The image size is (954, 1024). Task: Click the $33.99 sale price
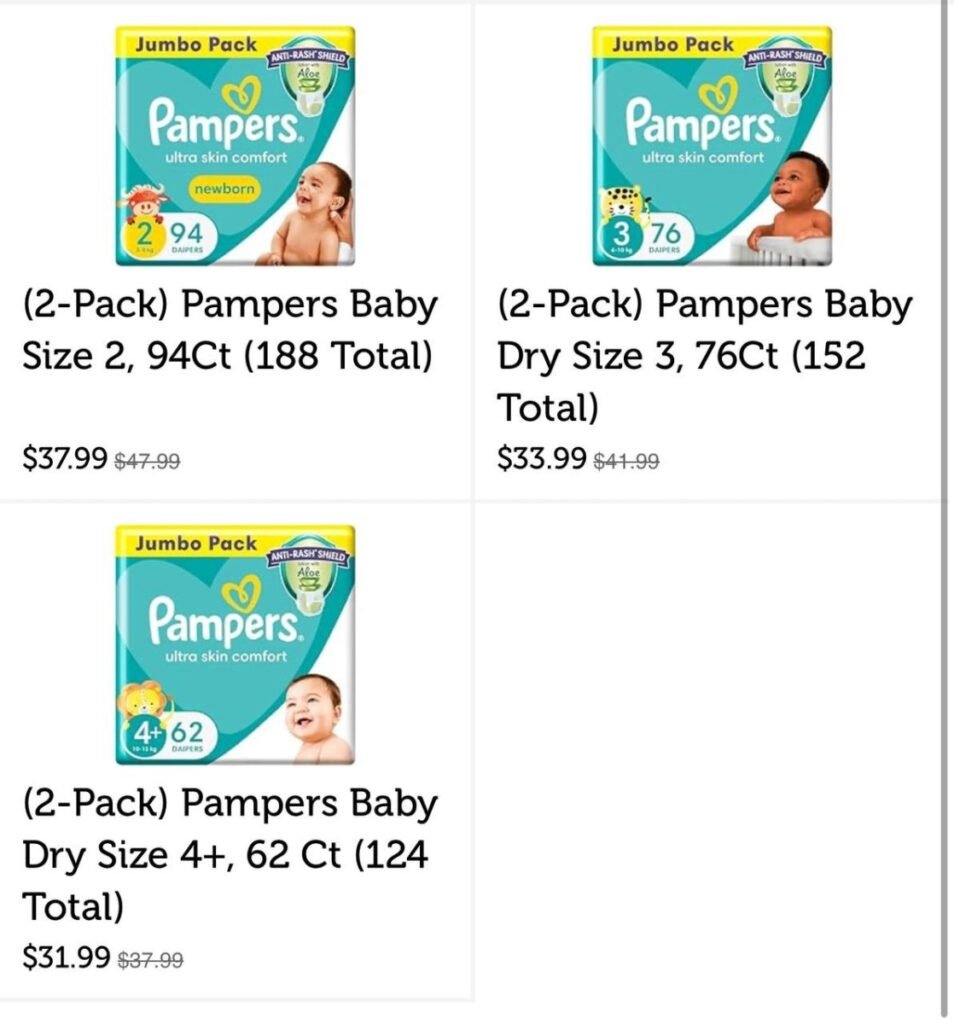[541, 459]
